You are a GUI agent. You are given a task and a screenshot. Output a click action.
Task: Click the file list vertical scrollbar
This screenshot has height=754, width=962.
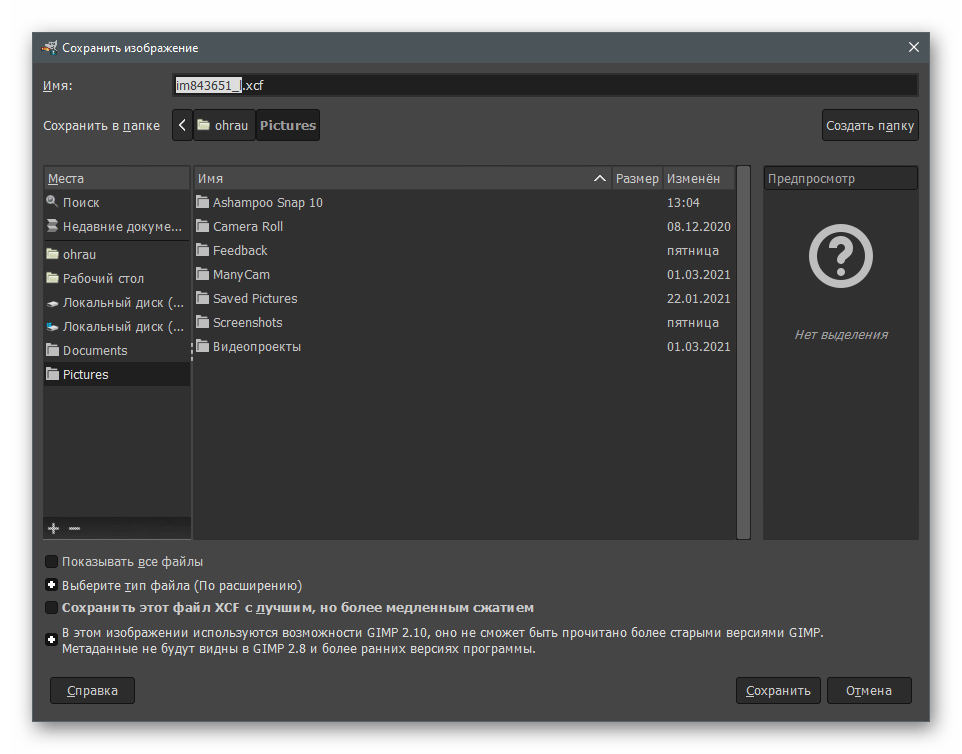(743, 350)
